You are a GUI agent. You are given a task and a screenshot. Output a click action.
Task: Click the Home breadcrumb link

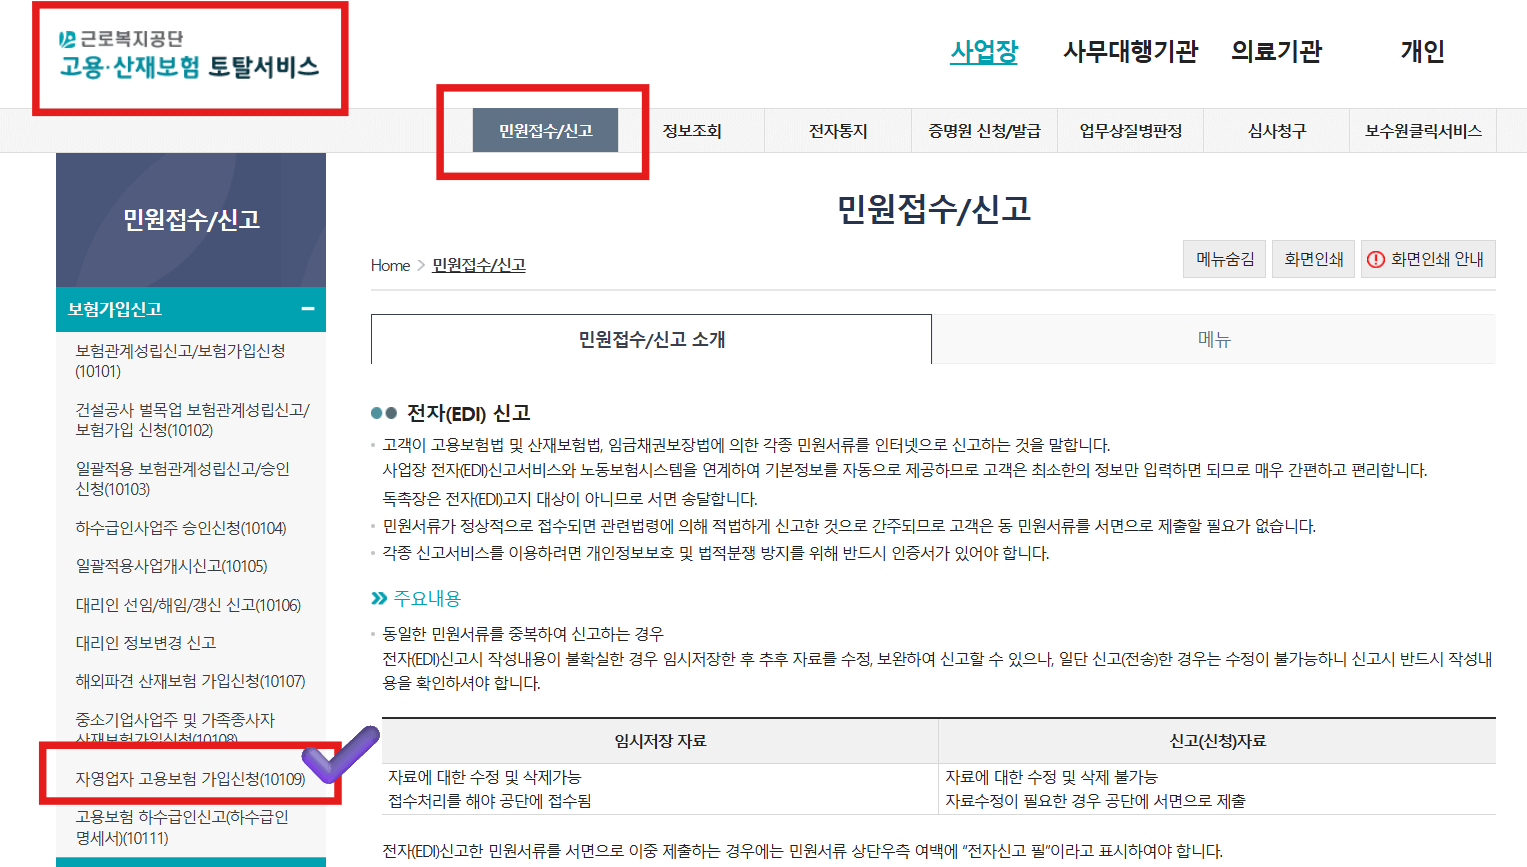[x=390, y=265]
